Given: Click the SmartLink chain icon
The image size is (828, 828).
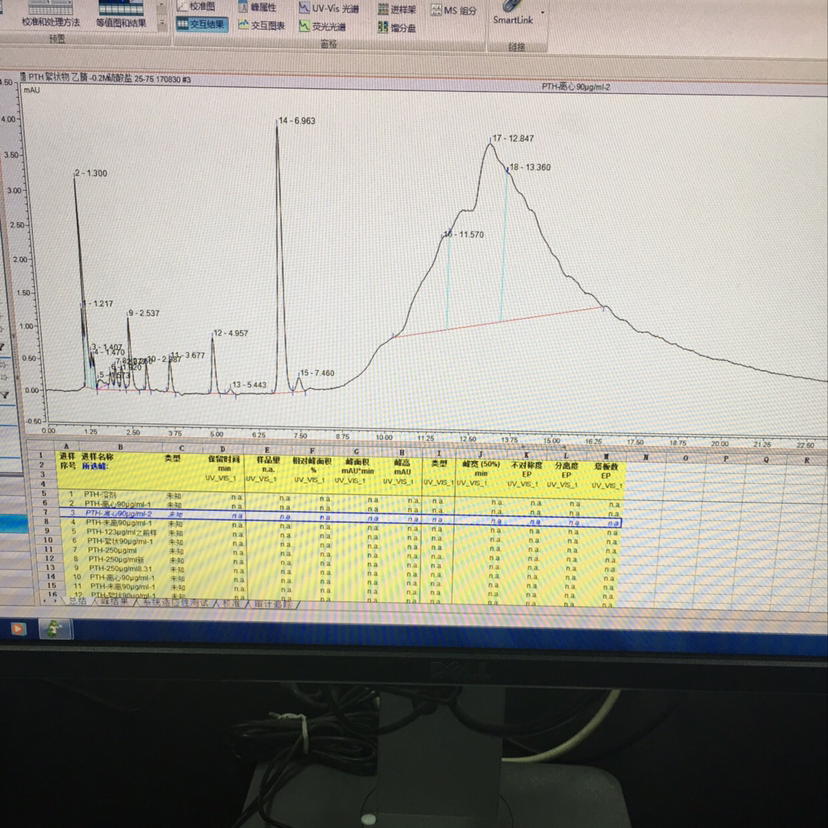Looking at the screenshot, I should [x=512, y=6].
